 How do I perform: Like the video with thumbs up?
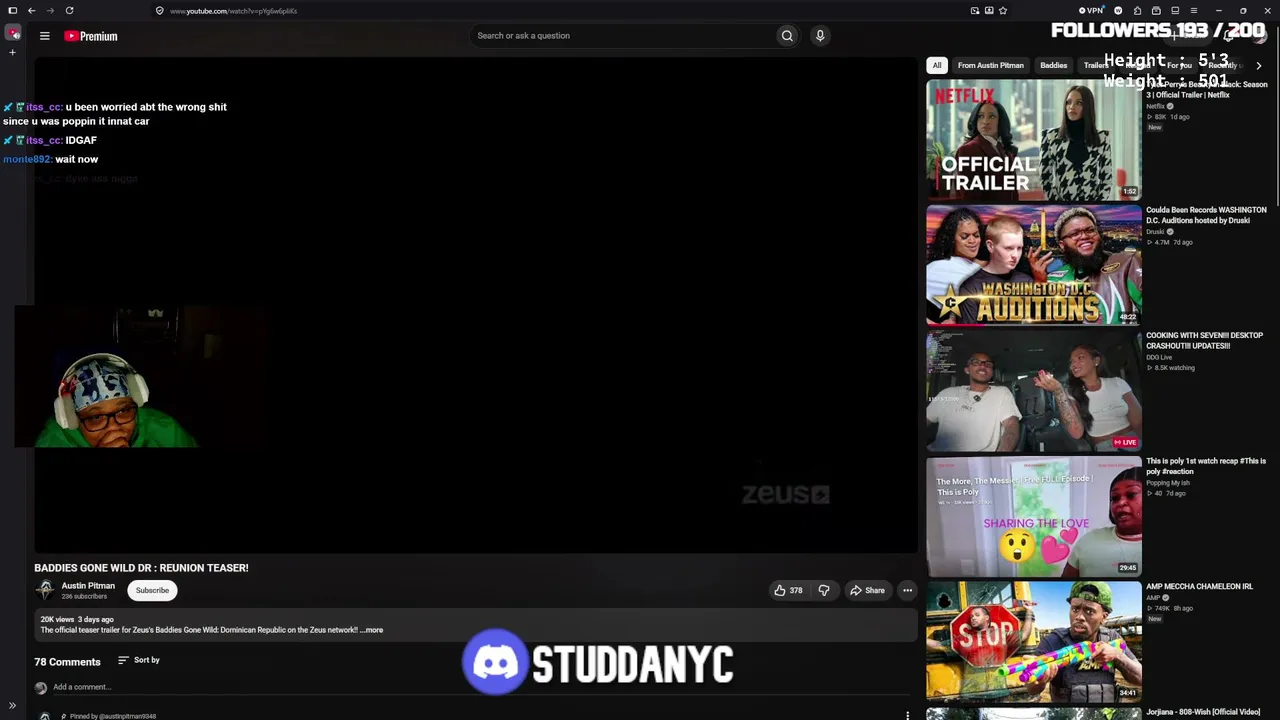tap(788, 591)
